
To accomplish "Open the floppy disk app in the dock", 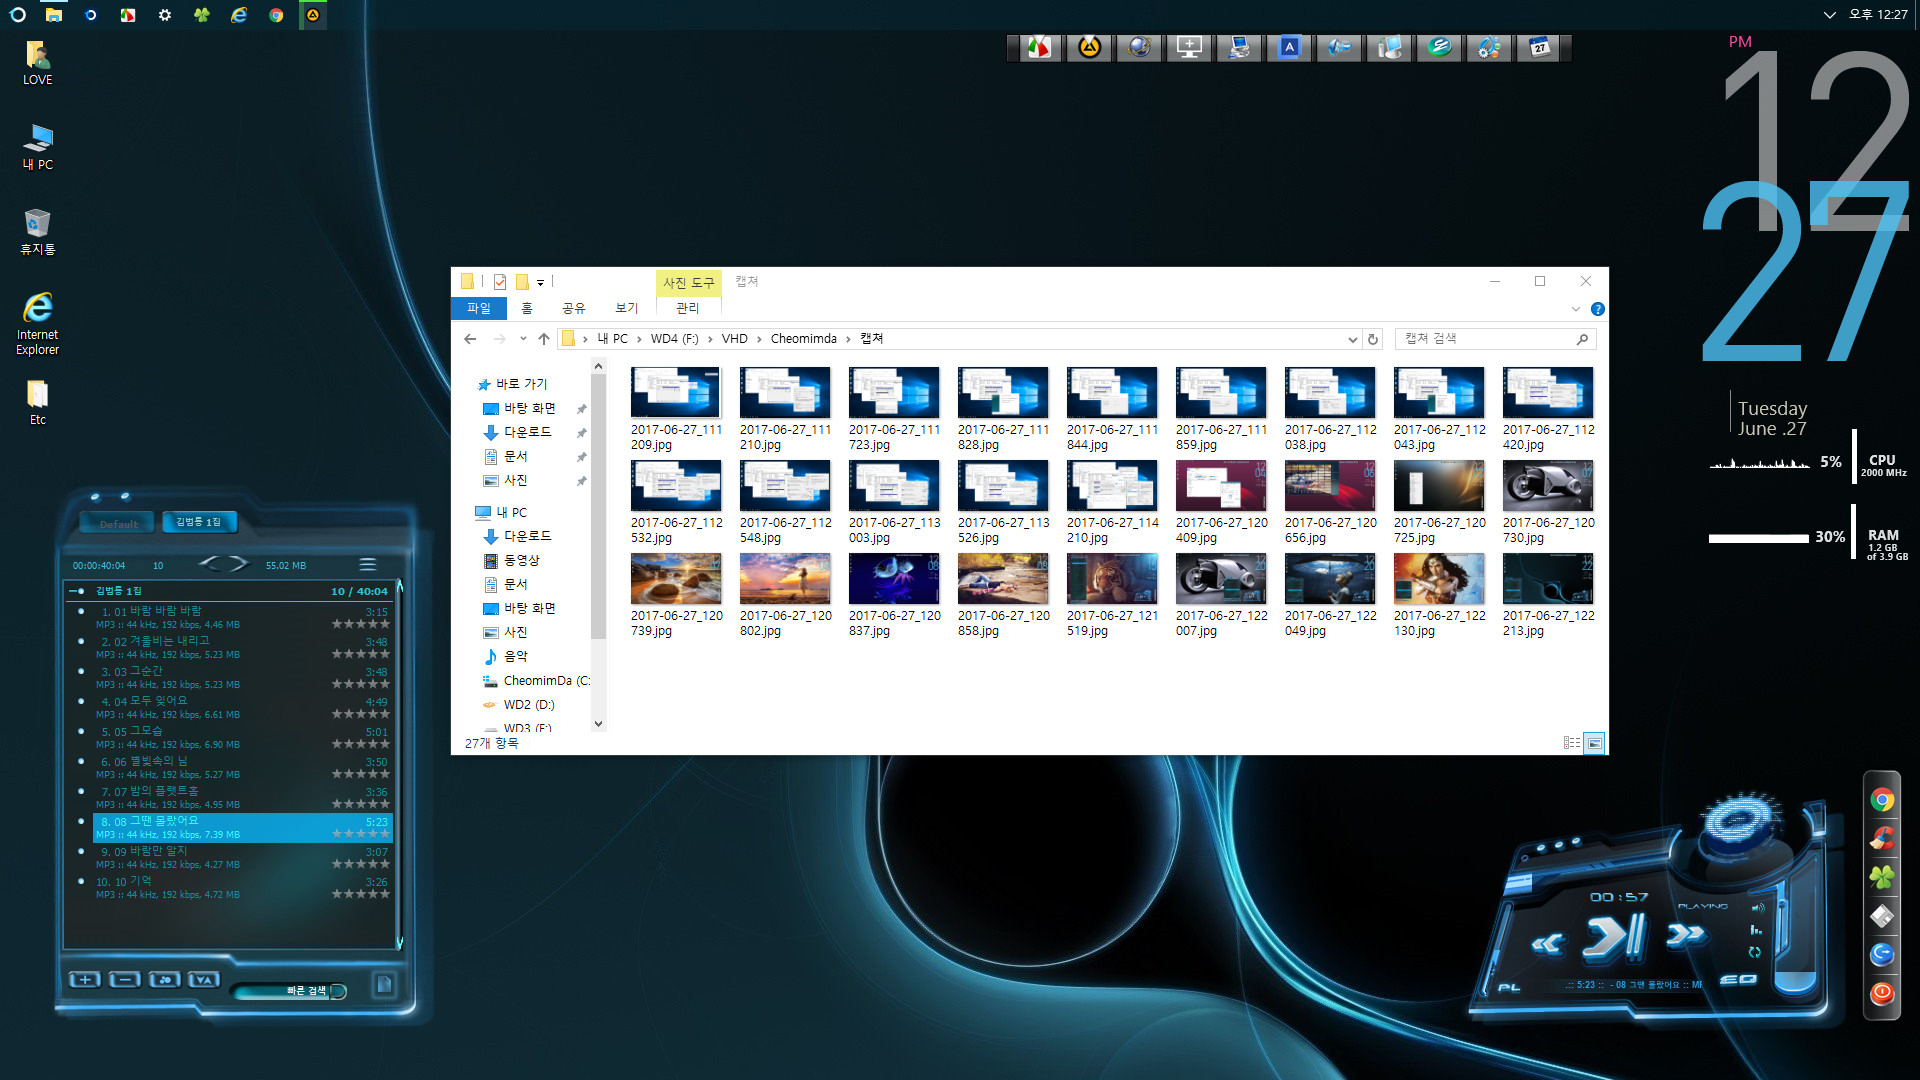I will (1882, 916).
